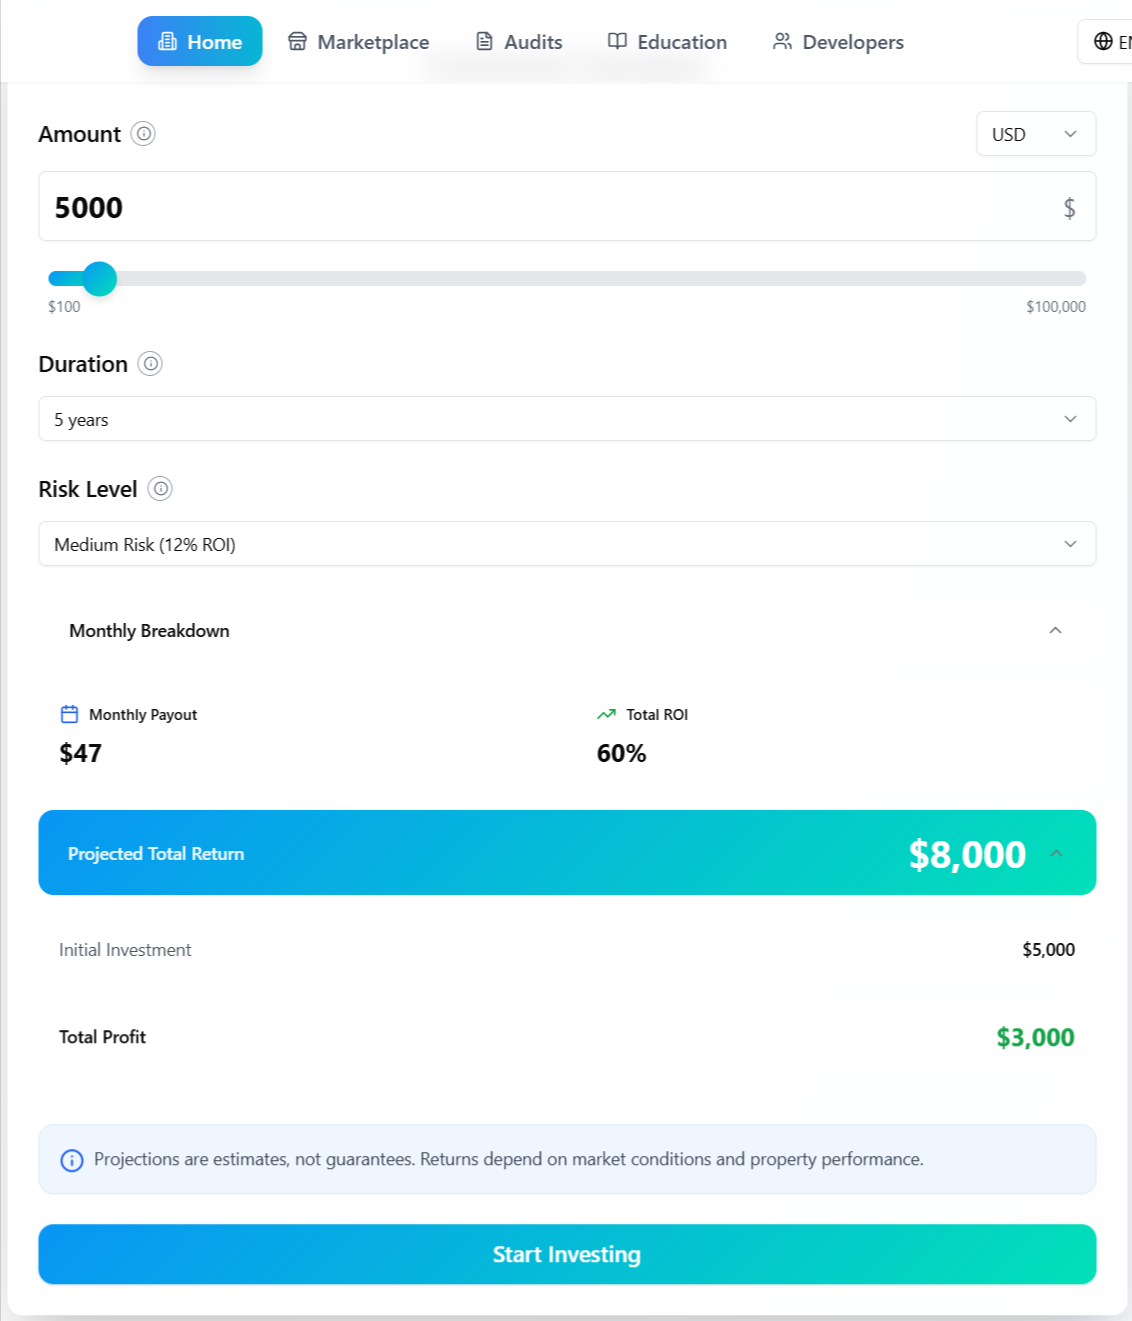Image resolution: width=1132 pixels, height=1321 pixels.
Task: Click the Duration info icon
Action: pyautogui.click(x=150, y=364)
